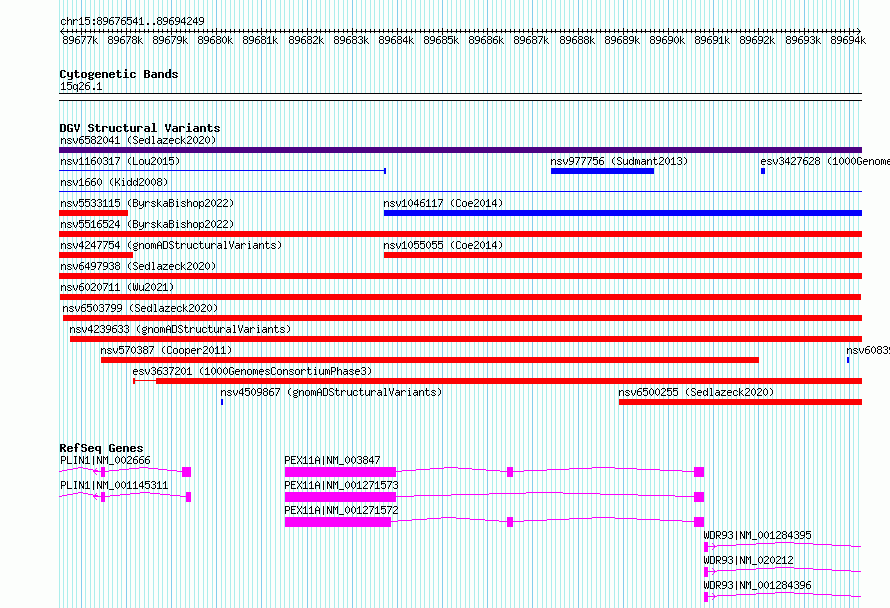Open nsv570387 (Cooper2011) variant label
Screen dimensions: 890x608
tap(166, 350)
